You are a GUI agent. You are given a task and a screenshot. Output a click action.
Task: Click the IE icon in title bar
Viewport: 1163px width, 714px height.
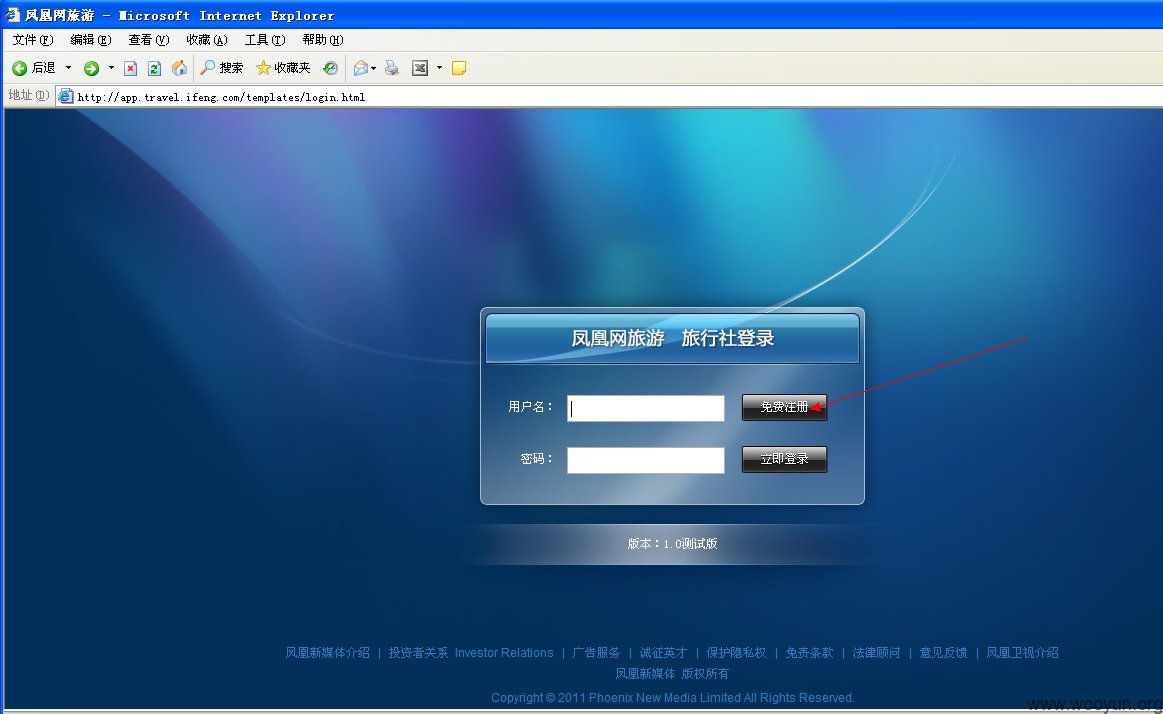click(x=13, y=14)
